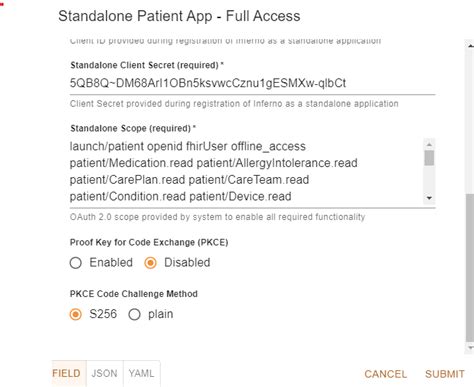Click the Enabled label text
This screenshot has height=387, width=474.
pos(111,263)
